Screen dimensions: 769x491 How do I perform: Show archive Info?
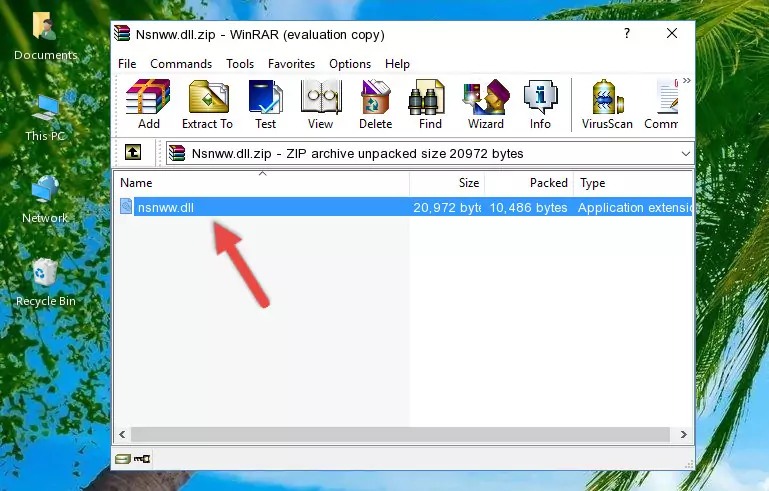(x=540, y=104)
